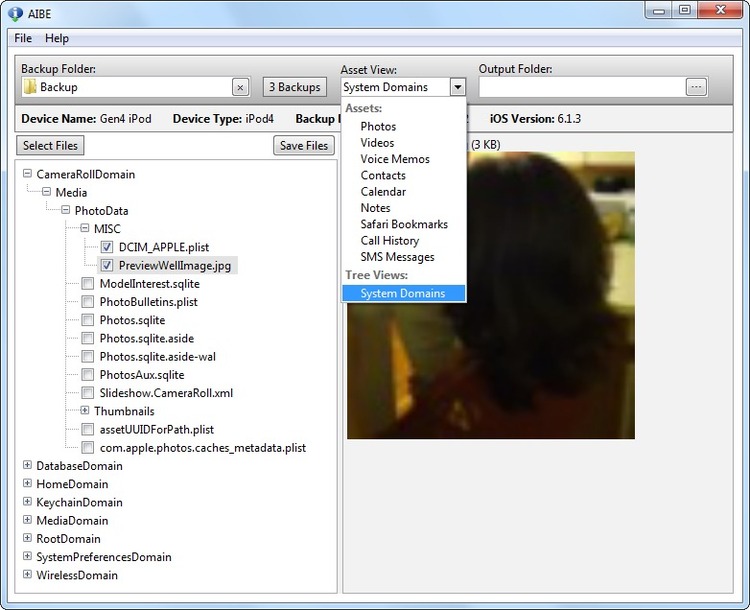Viewport: 750px width, 610px height.
Task: Expand the DatabaseDomain node
Action: coord(27,465)
